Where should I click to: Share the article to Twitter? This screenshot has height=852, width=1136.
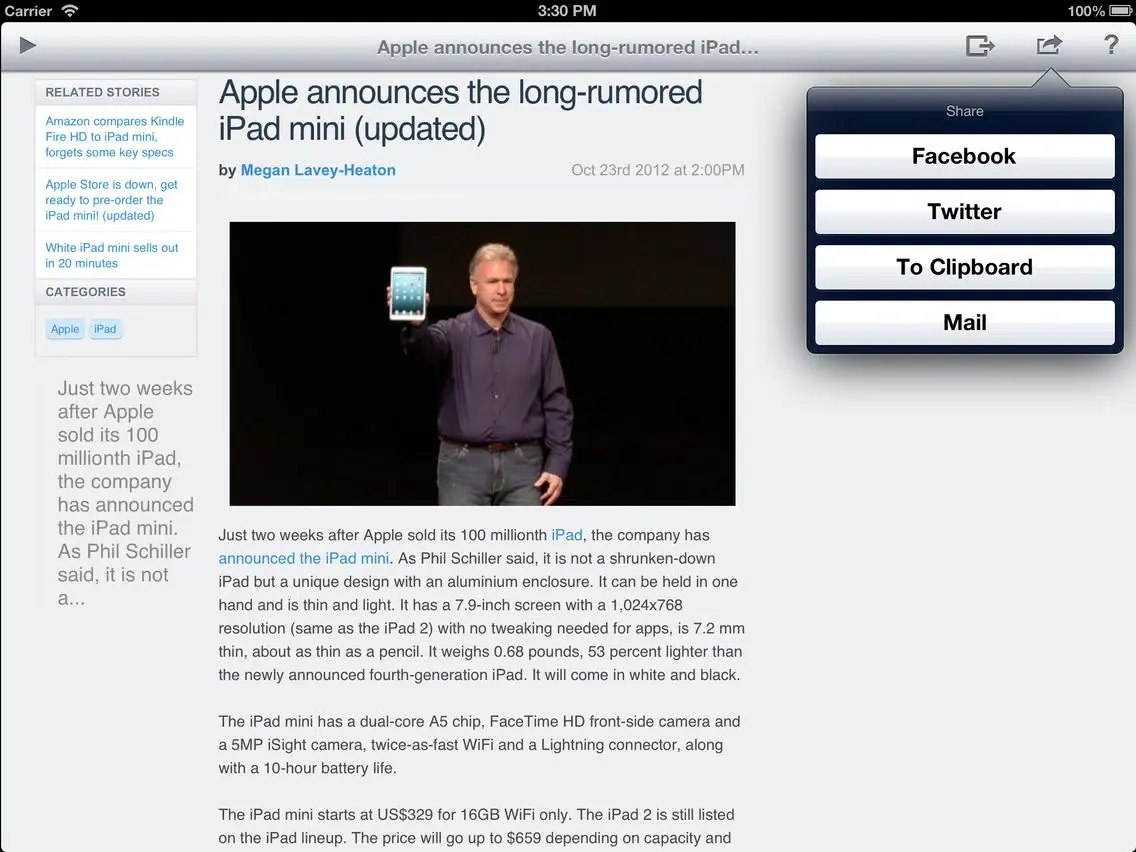[964, 212]
